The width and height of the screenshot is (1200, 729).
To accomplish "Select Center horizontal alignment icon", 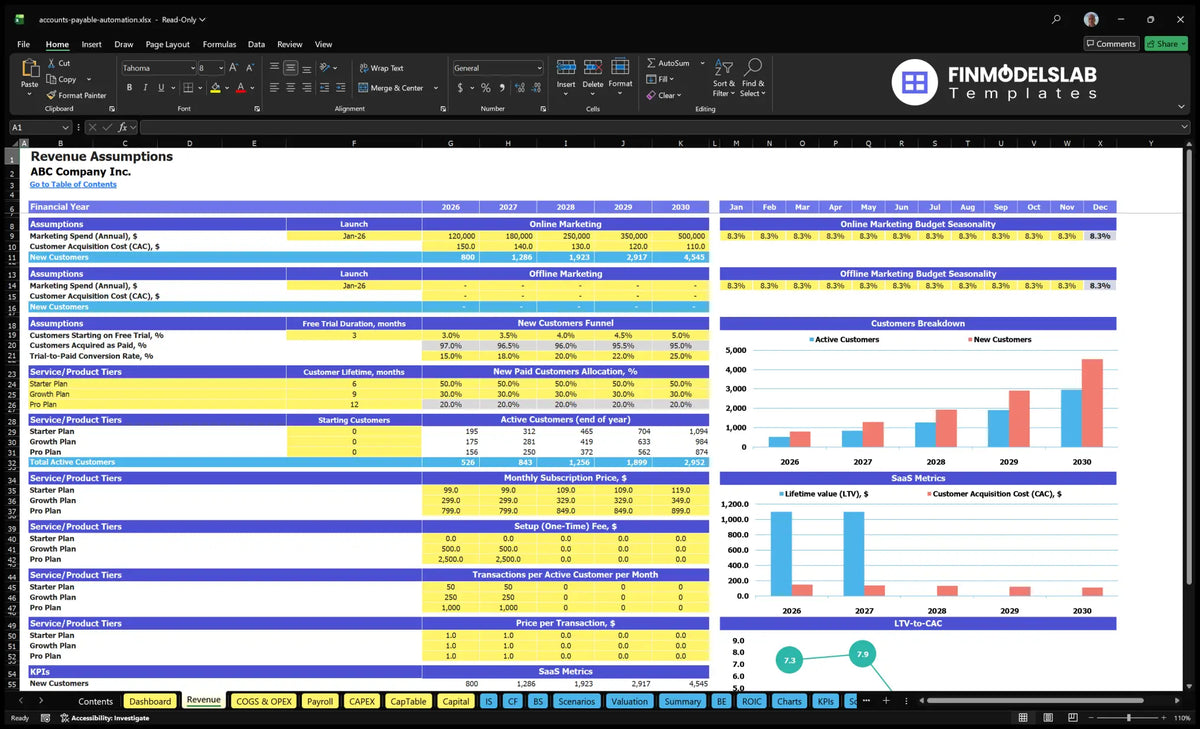I will (x=291, y=88).
